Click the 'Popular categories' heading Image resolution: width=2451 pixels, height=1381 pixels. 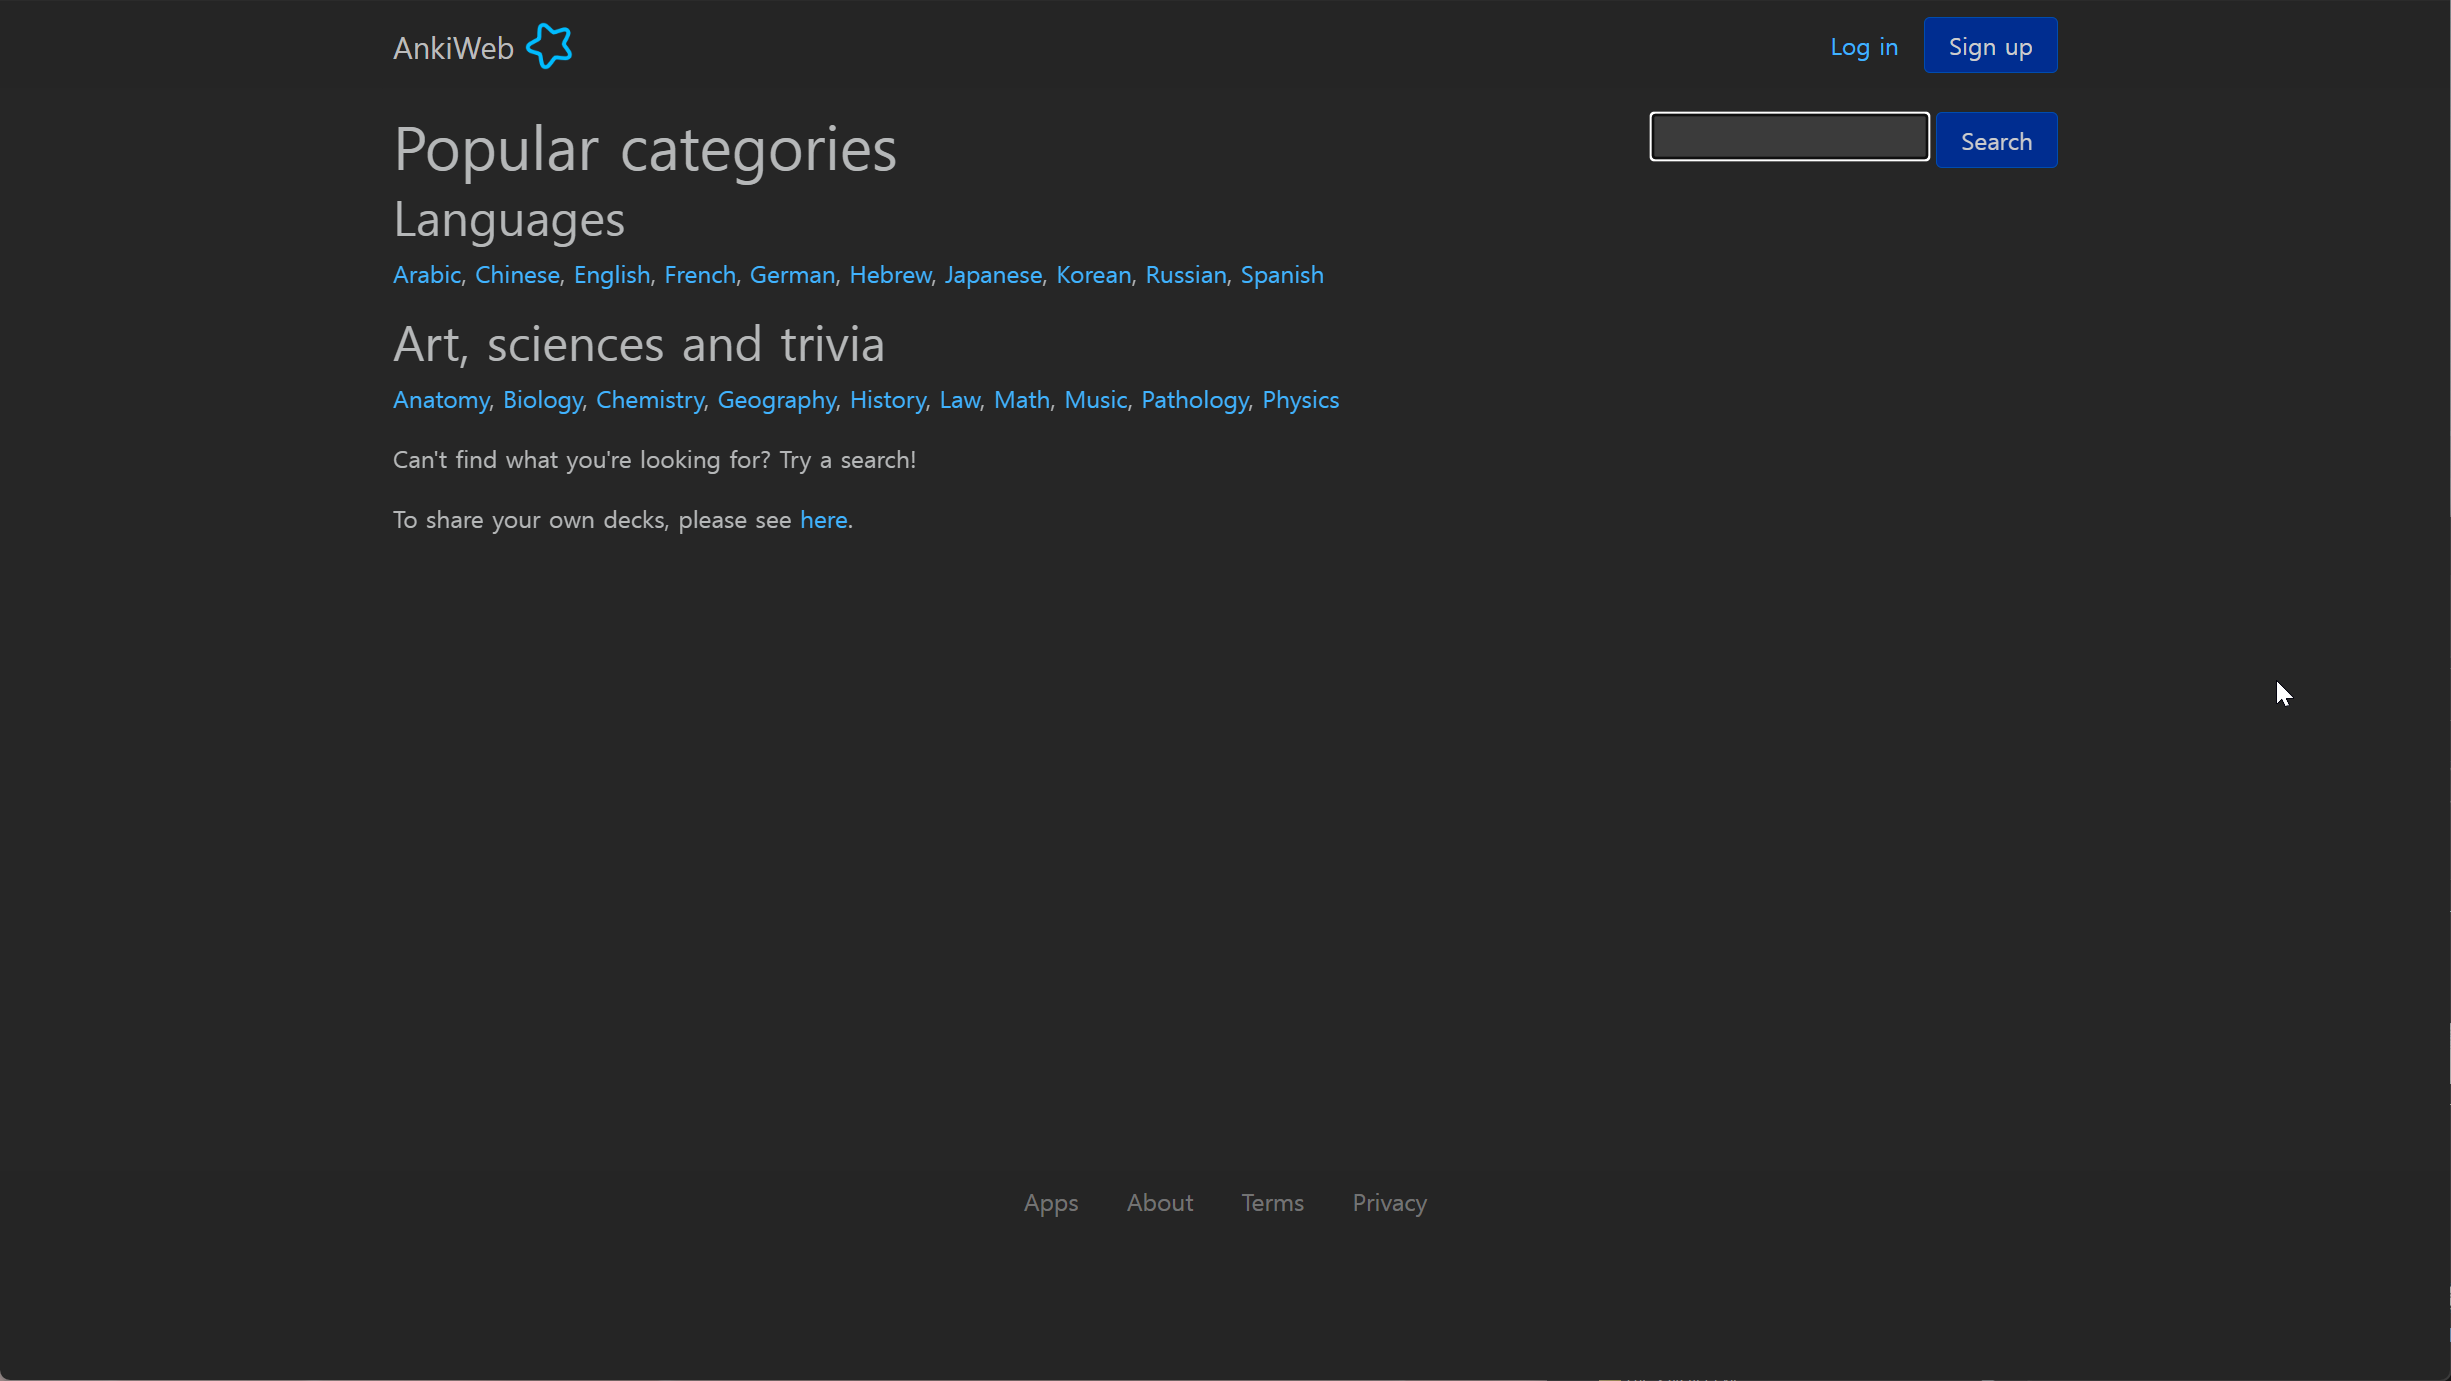click(x=645, y=149)
